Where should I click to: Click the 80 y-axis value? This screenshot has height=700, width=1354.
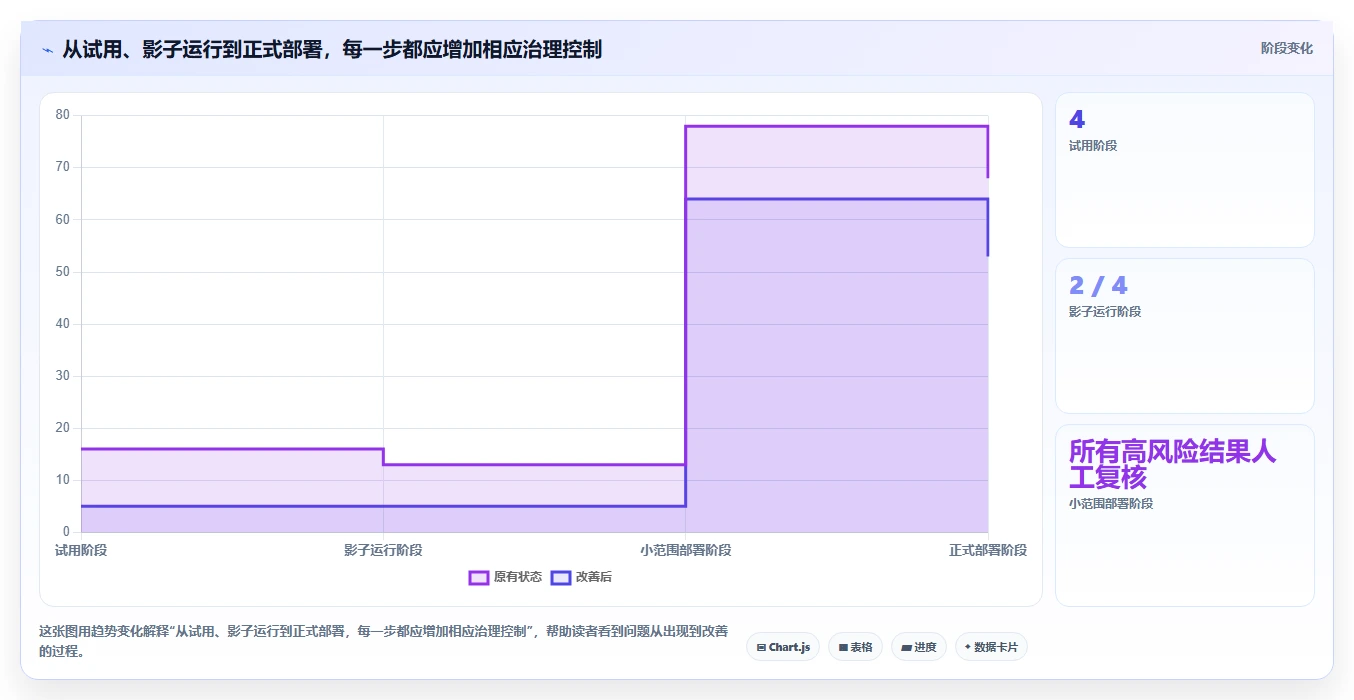63,115
